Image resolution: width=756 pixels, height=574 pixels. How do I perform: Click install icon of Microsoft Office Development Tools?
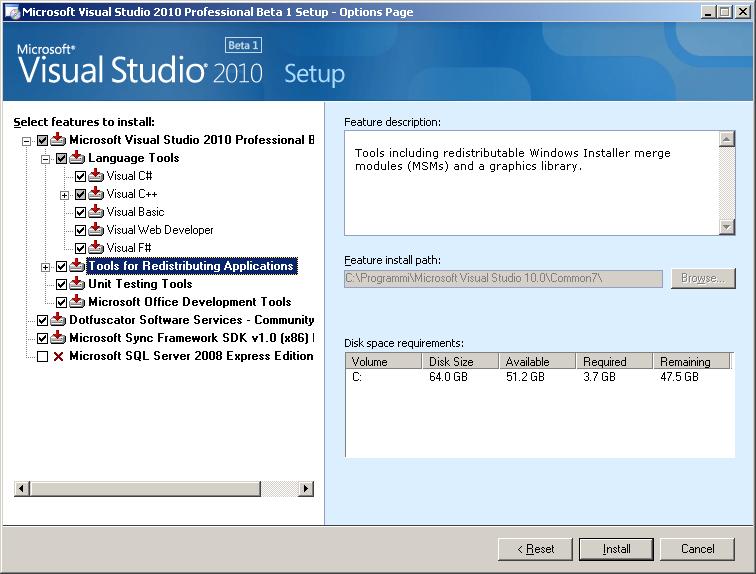77,302
